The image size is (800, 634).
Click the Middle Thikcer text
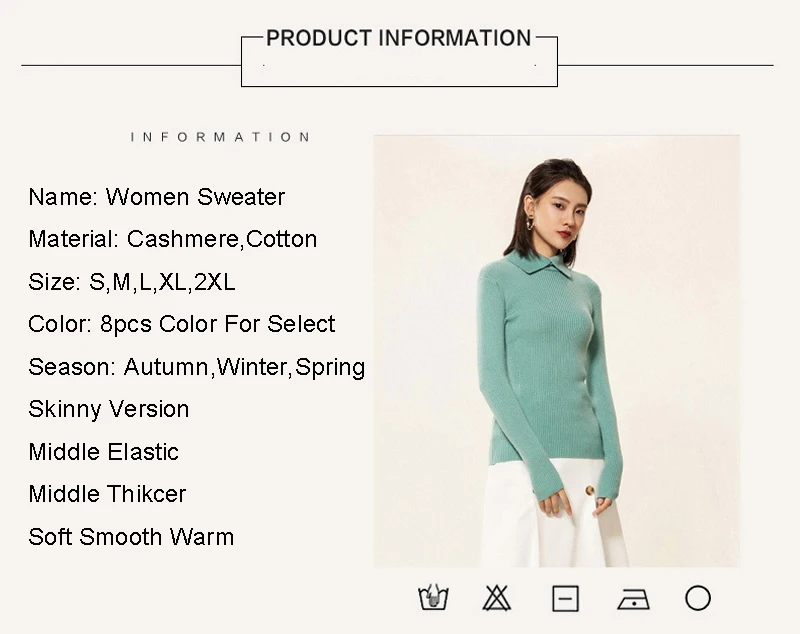click(x=107, y=494)
